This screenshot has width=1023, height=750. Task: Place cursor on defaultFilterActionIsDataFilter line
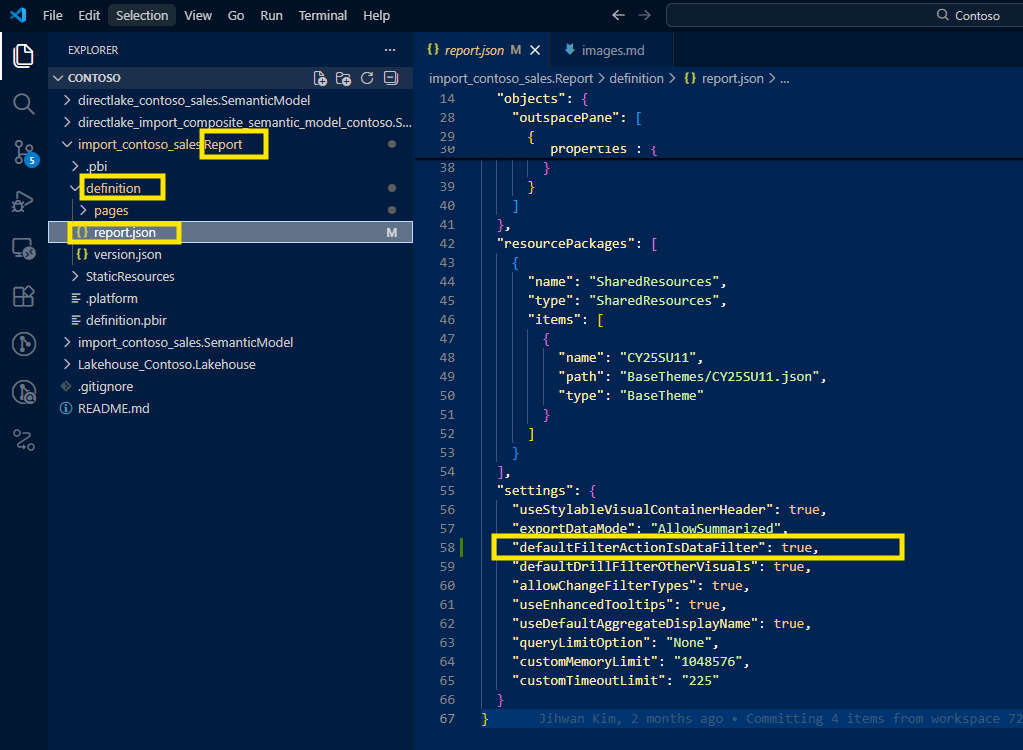point(665,548)
